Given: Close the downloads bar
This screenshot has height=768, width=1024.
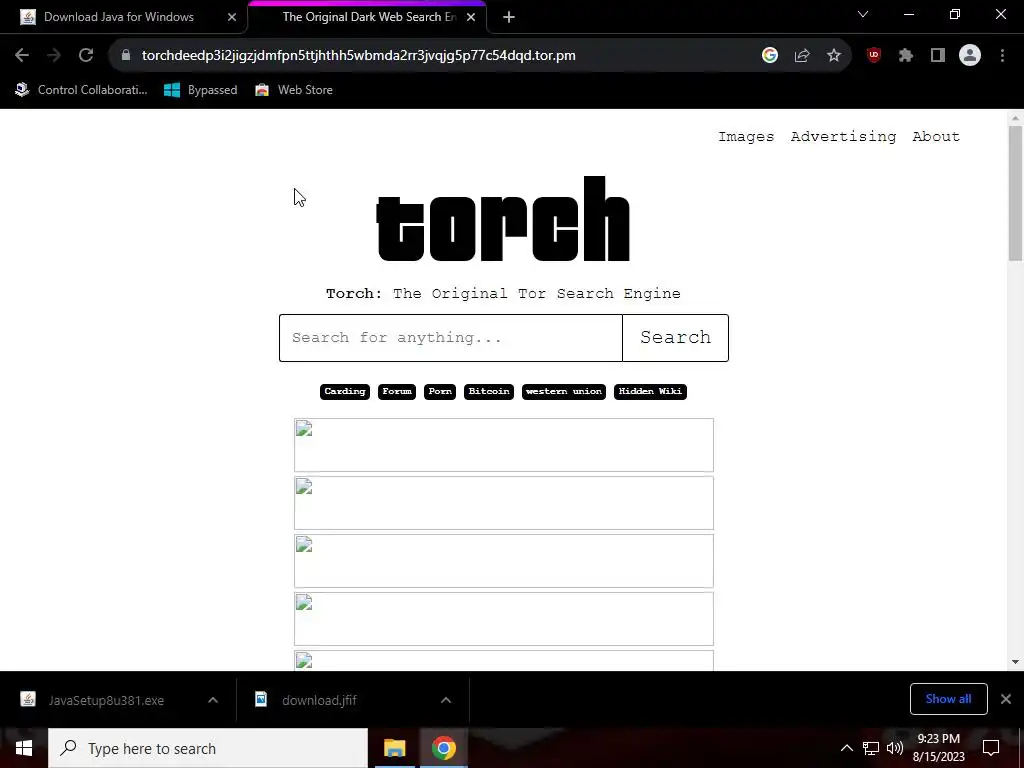Looking at the screenshot, I should pyautogui.click(x=1006, y=699).
